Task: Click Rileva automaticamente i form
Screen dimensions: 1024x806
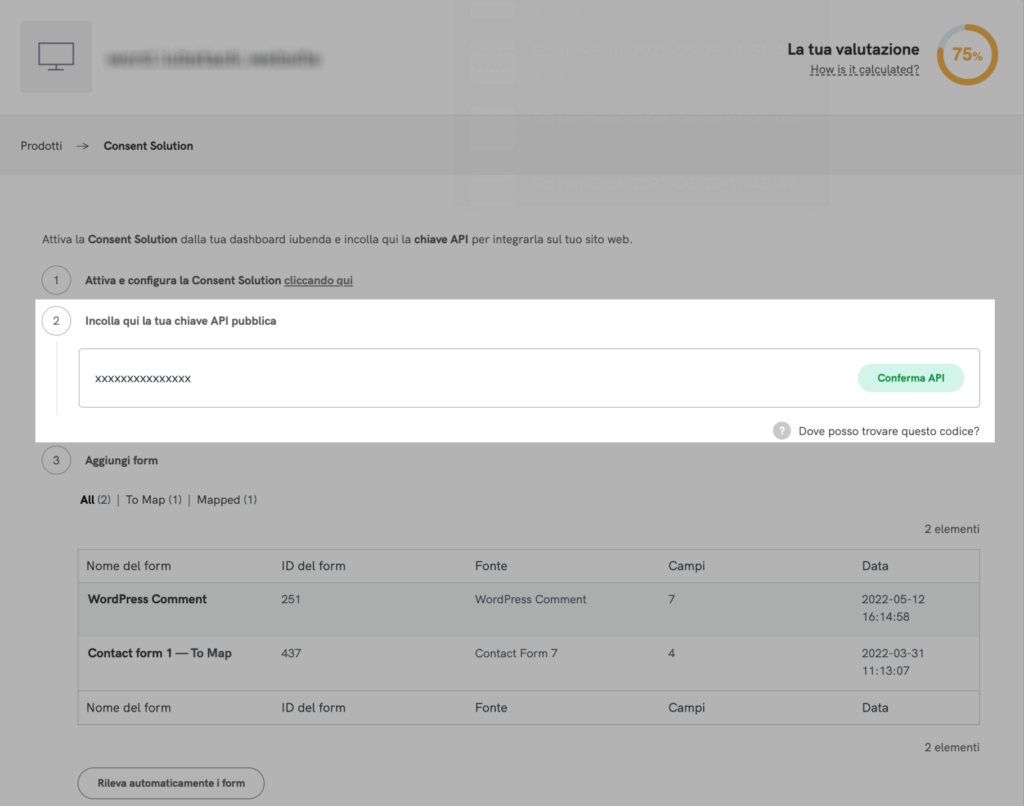Action: (170, 783)
